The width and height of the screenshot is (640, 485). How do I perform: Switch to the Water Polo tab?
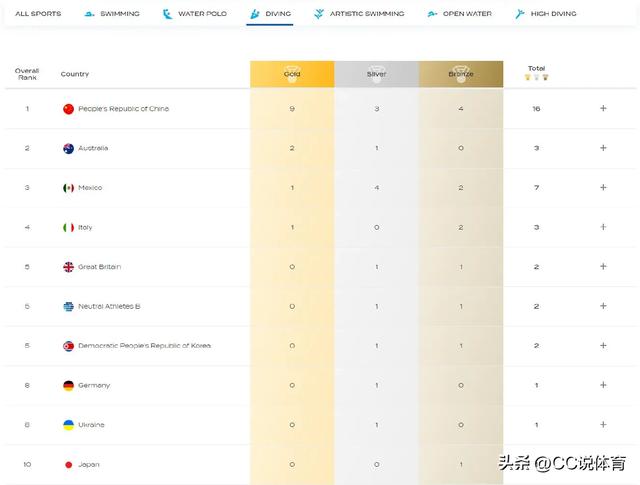194,13
